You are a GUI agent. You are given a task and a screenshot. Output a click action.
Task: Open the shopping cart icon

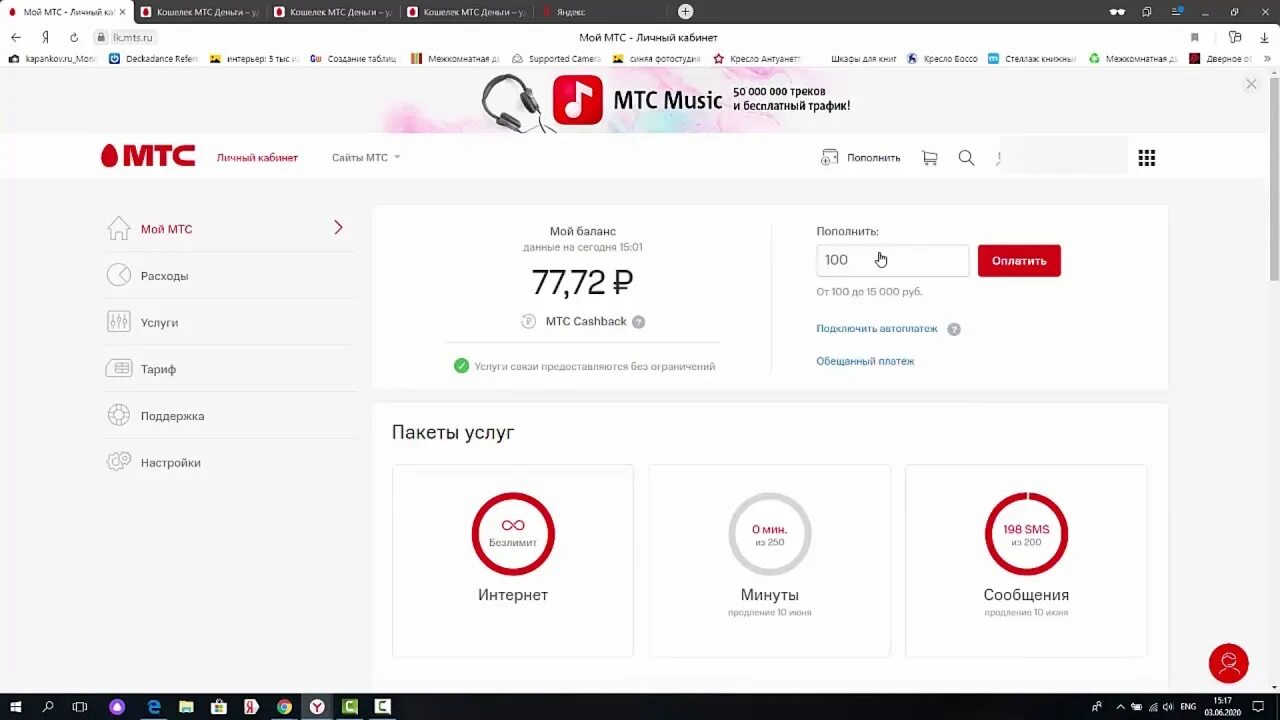coord(930,158)
